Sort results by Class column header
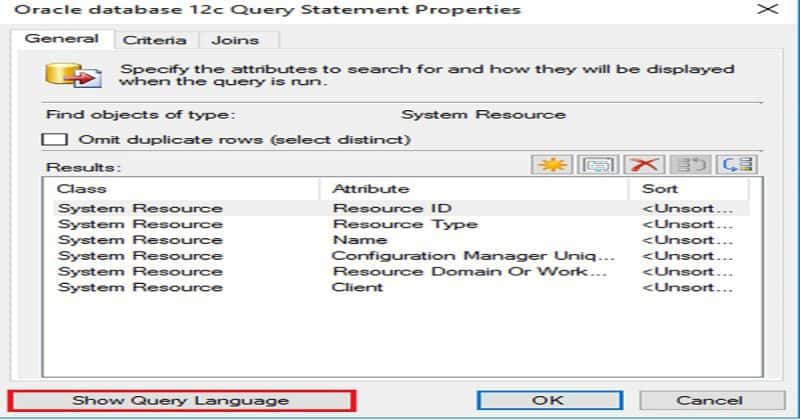Image resolution: width=800 pixels, height=420 pixels. click(x=182, y=188)
